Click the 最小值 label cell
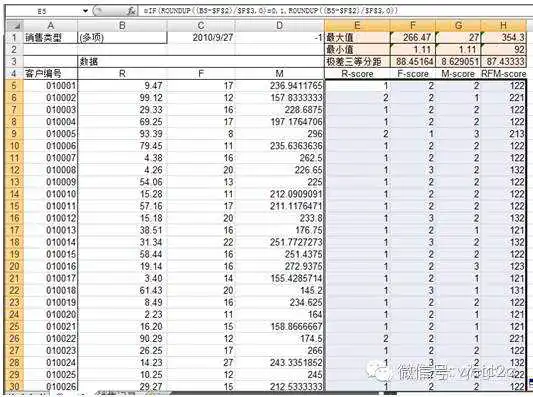The image size is (533, 397). [x=357, y=50]
